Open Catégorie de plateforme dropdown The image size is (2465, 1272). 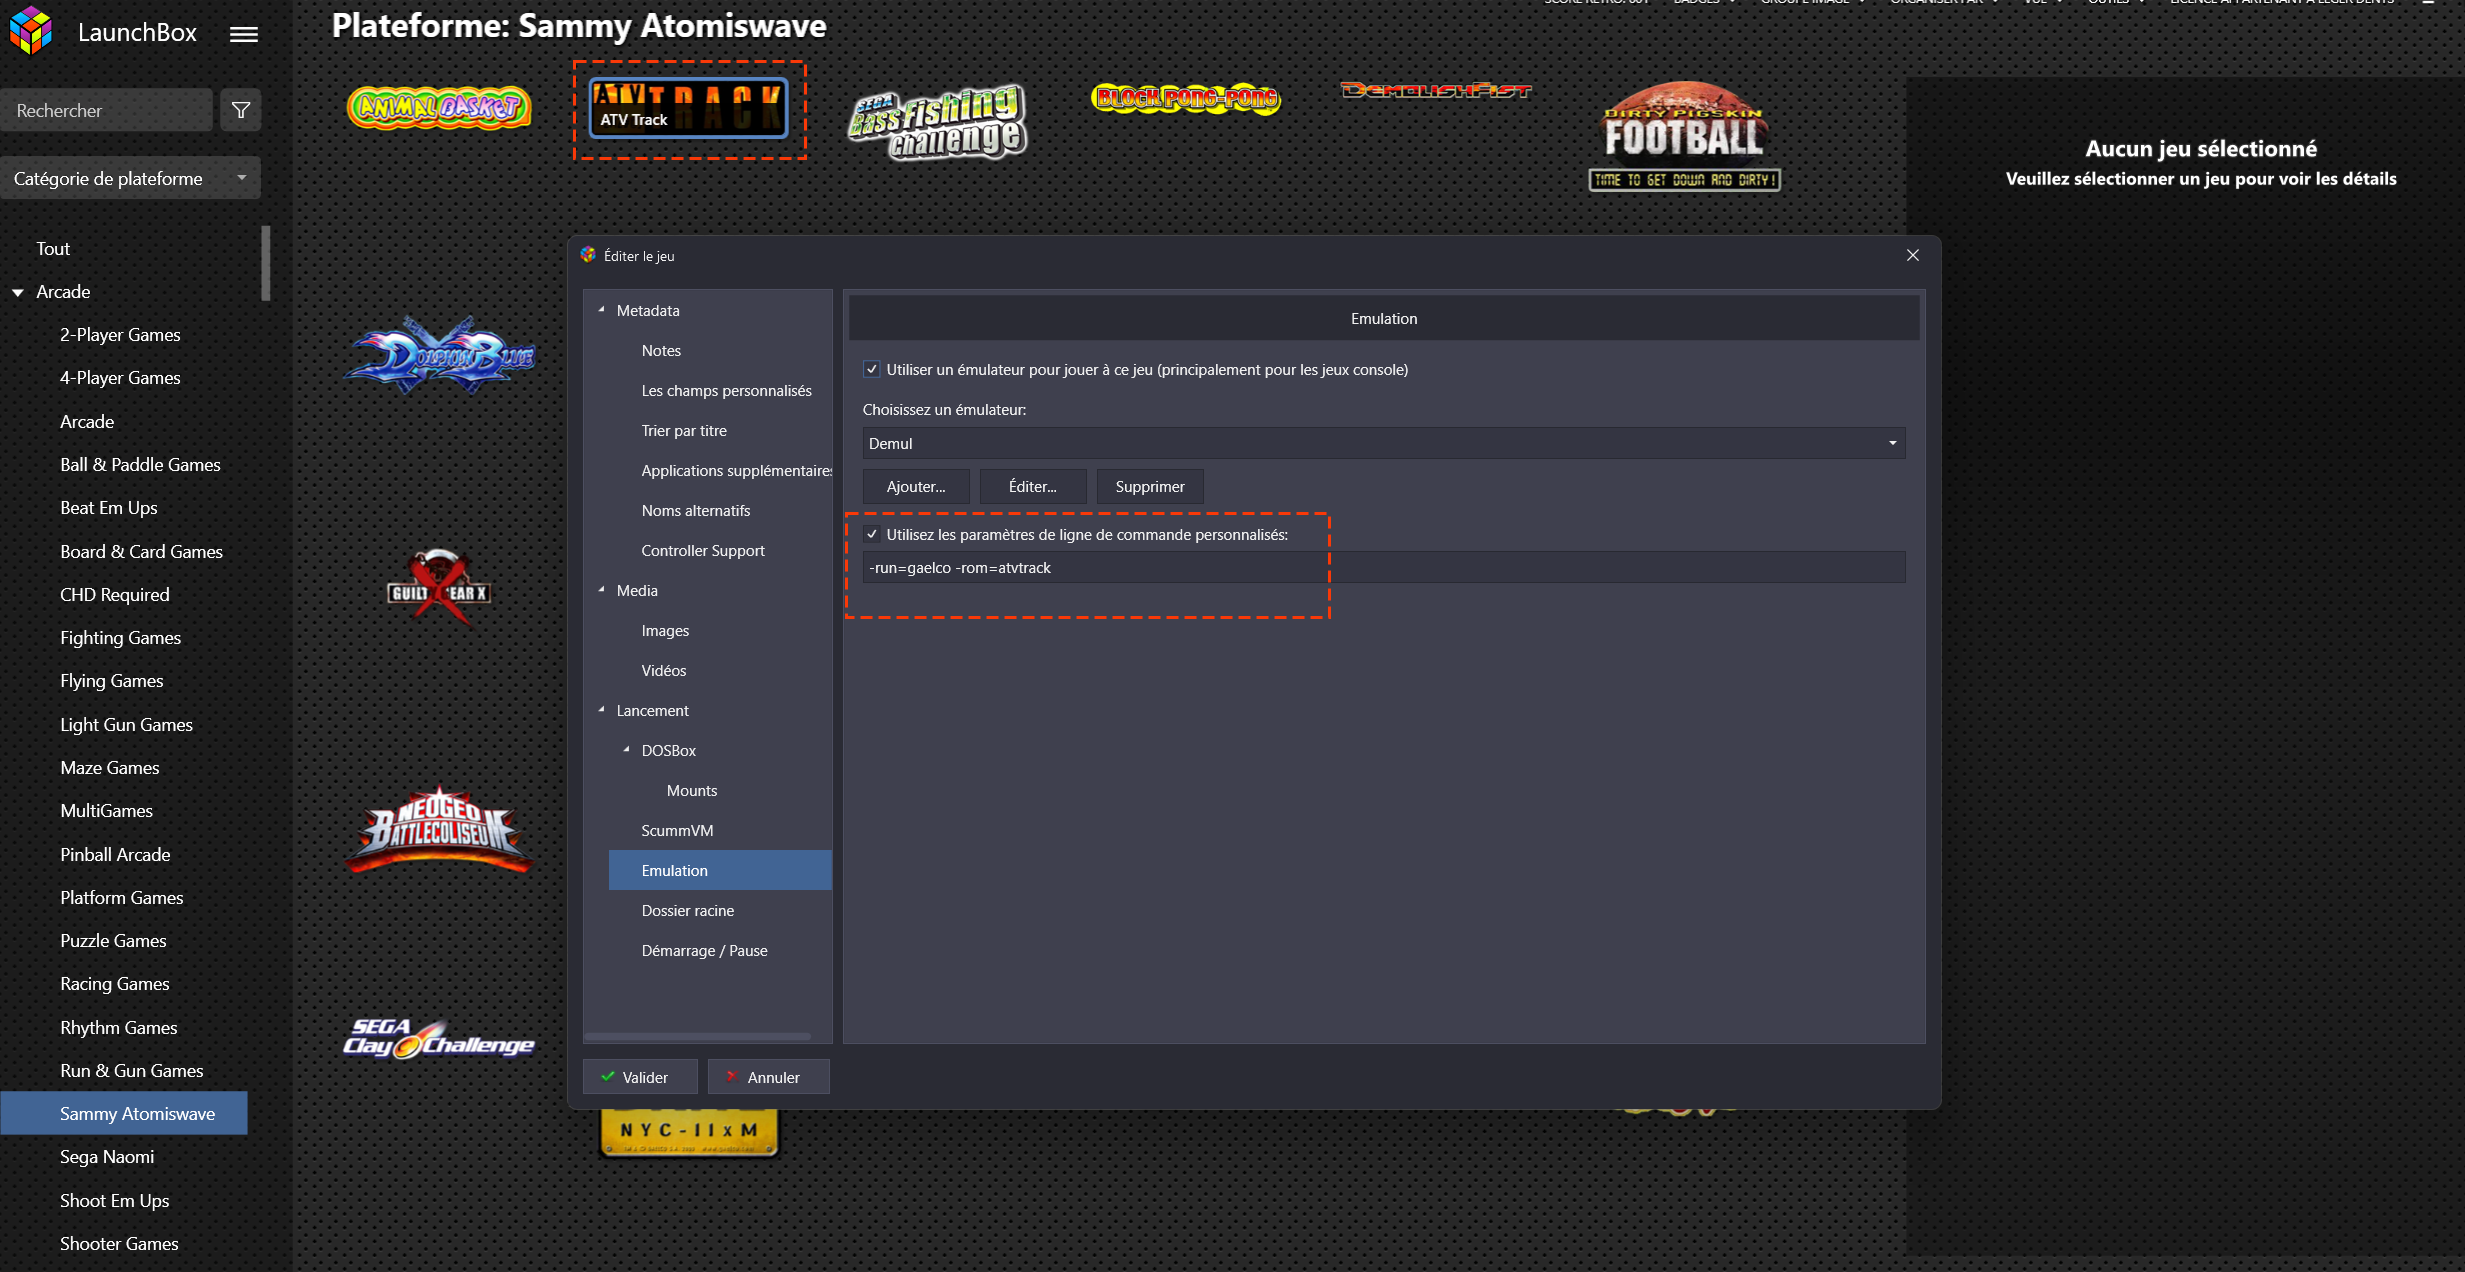(130, 178)
